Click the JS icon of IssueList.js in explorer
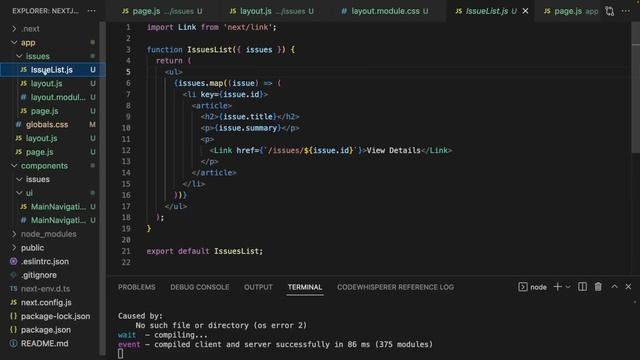This screenshot has width=640, height=360. pos(24,70)
